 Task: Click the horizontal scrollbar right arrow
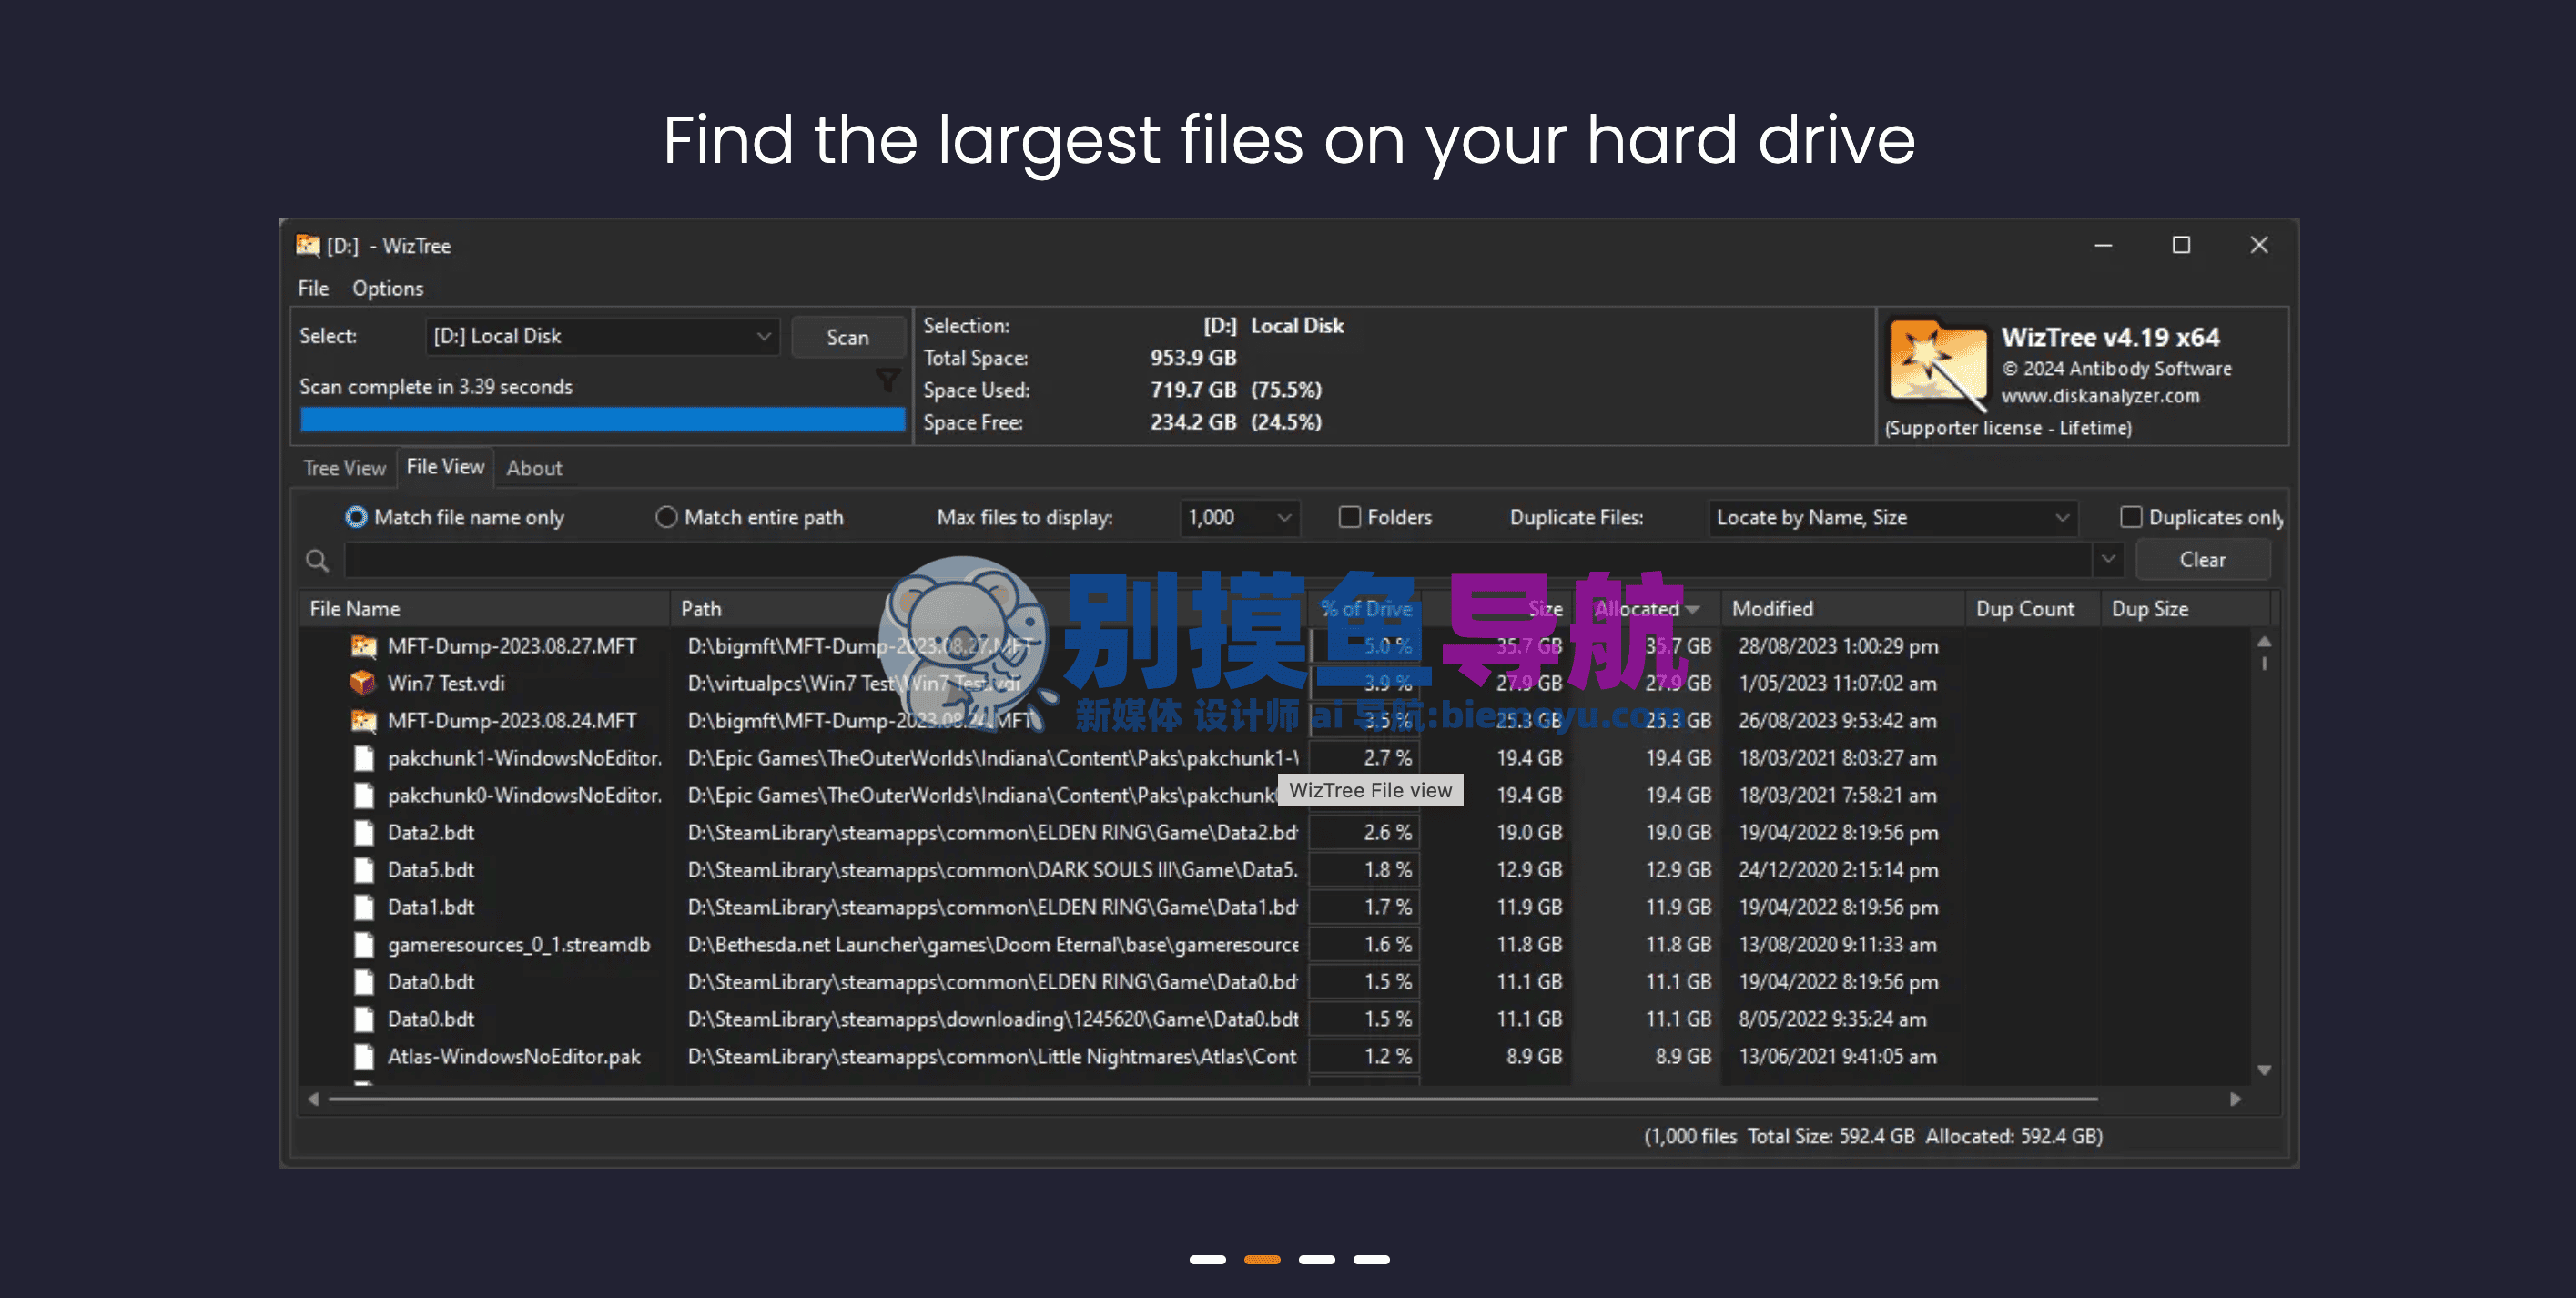click(2236, 1099)
